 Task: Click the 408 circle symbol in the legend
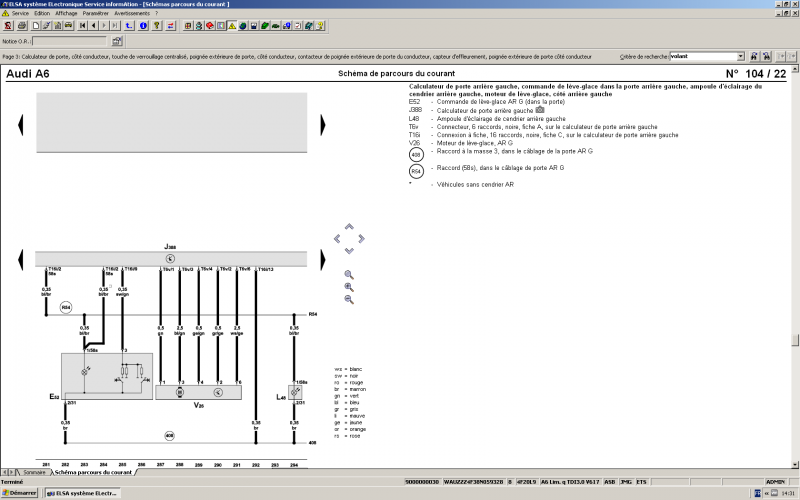416,154
